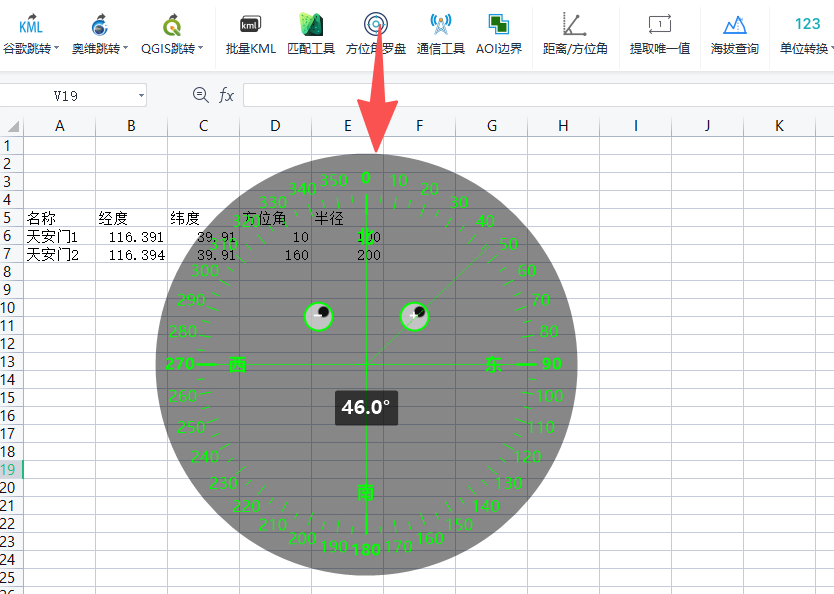Open the 匹配工具 icon
The image size is (834, 594).
311,25
